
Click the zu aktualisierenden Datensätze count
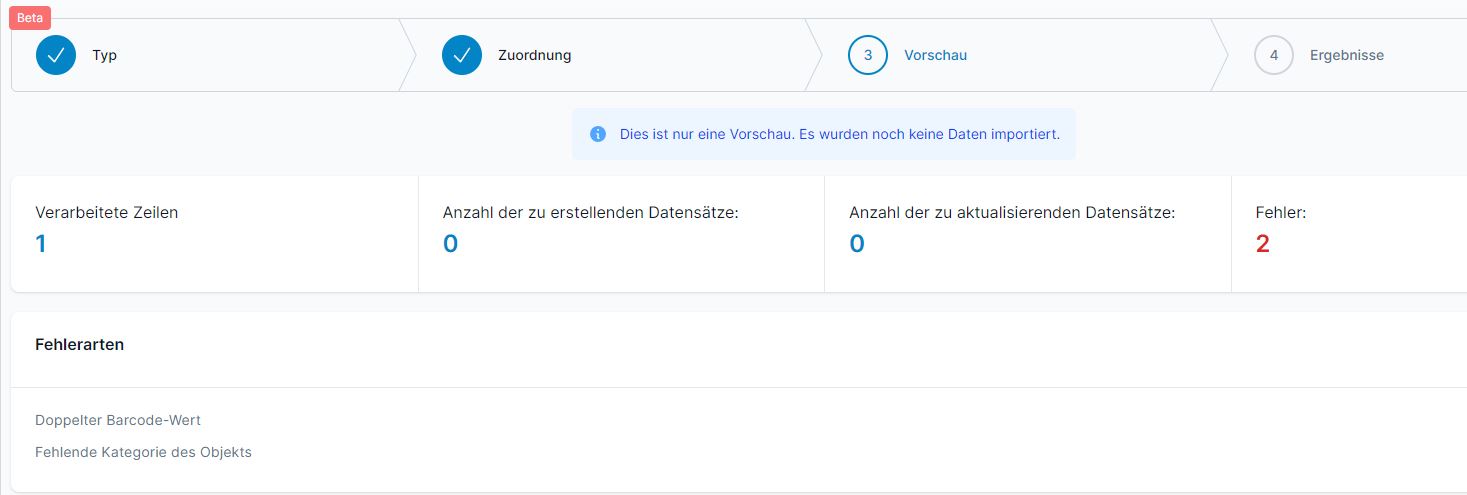point(857,244)
